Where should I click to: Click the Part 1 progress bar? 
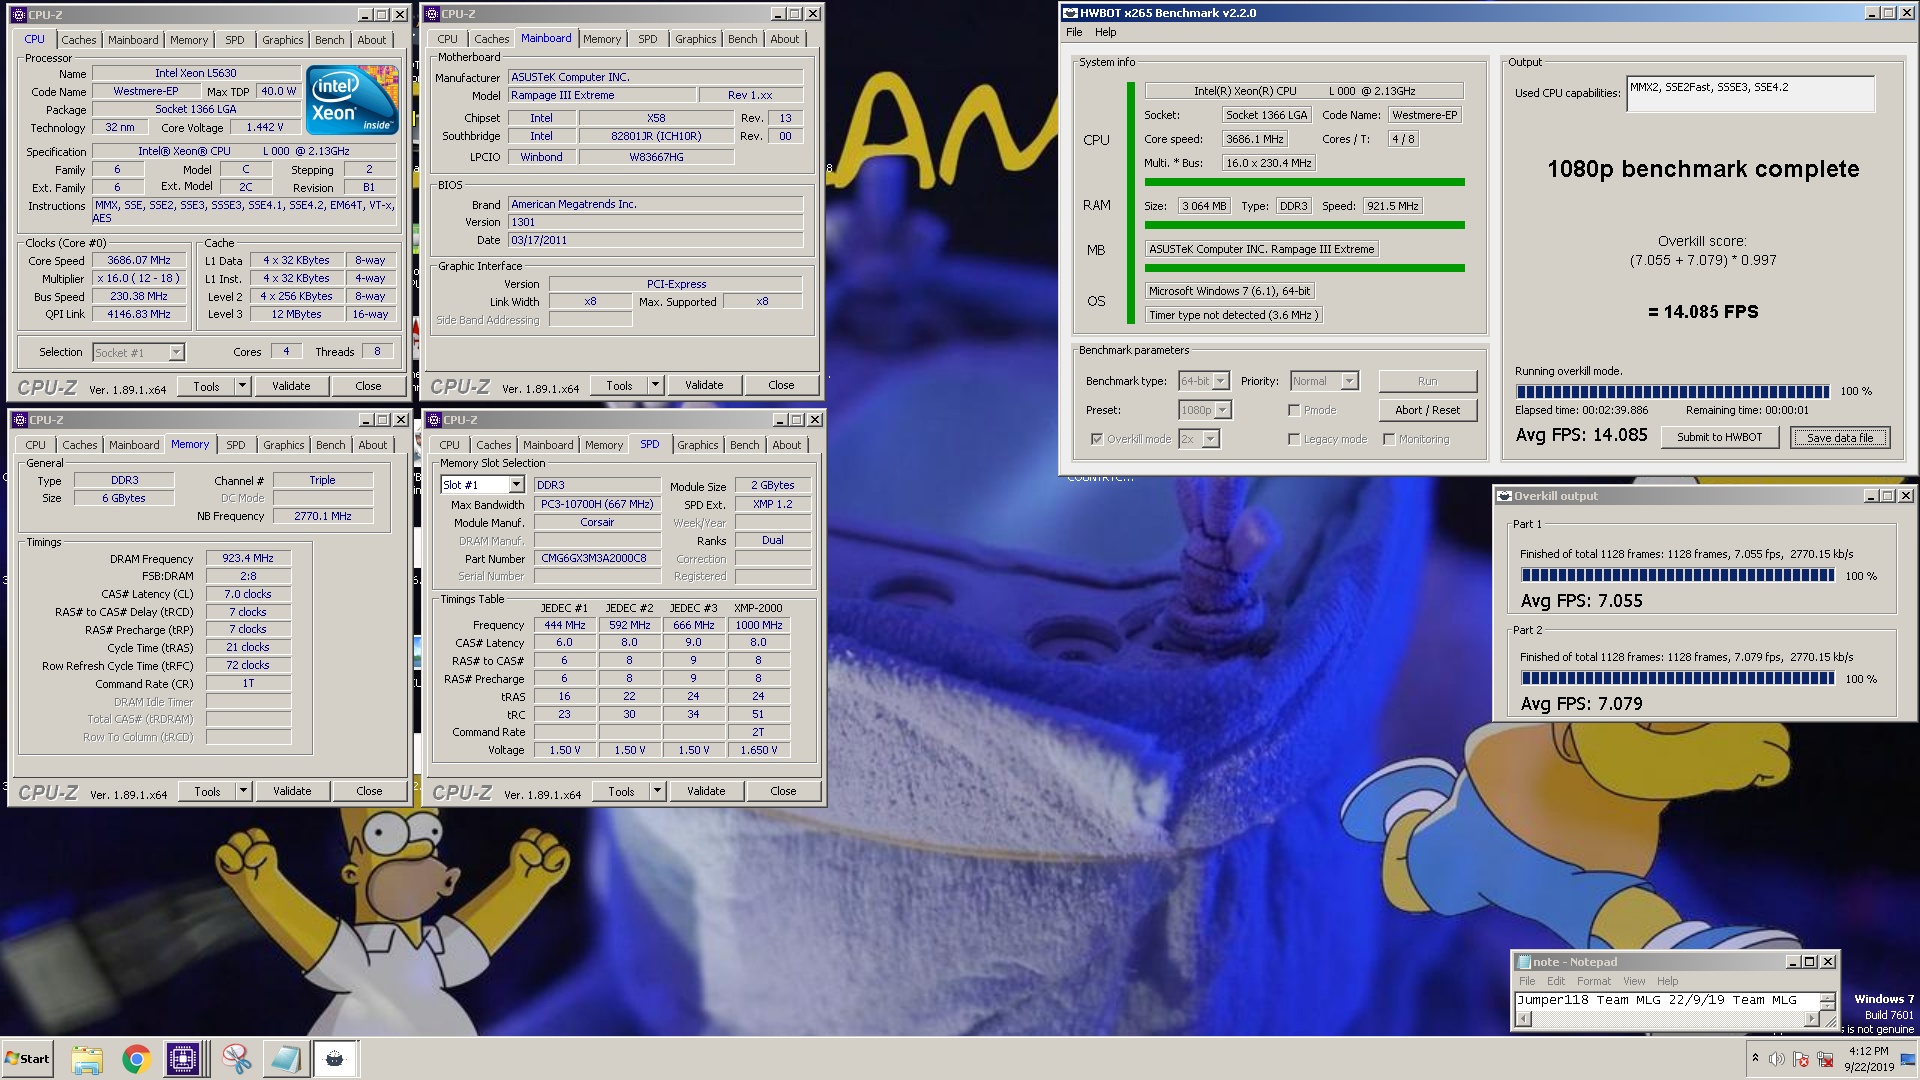tap(1678, 575)
